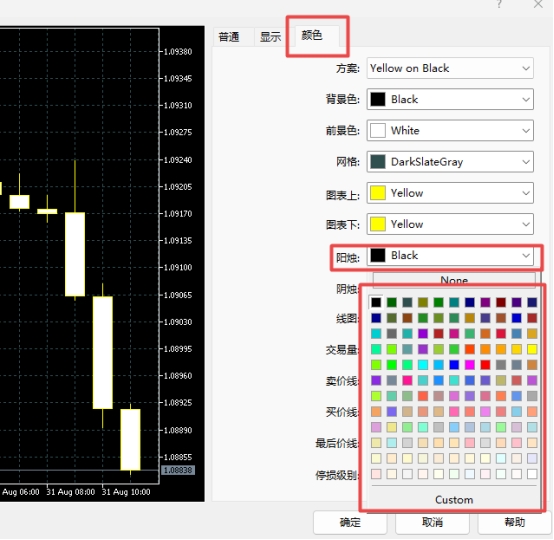The height and width of the screenshot is (540, 554).
Task: Select None in the color picker
Action: pyautogui.click(x=454, y=280)
